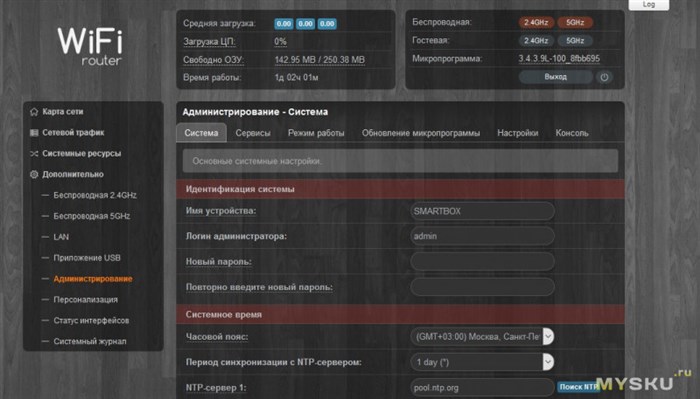
Task: Toggle the guest (Гостевая) 5GHz badge
Action: (x=575, y=41)
